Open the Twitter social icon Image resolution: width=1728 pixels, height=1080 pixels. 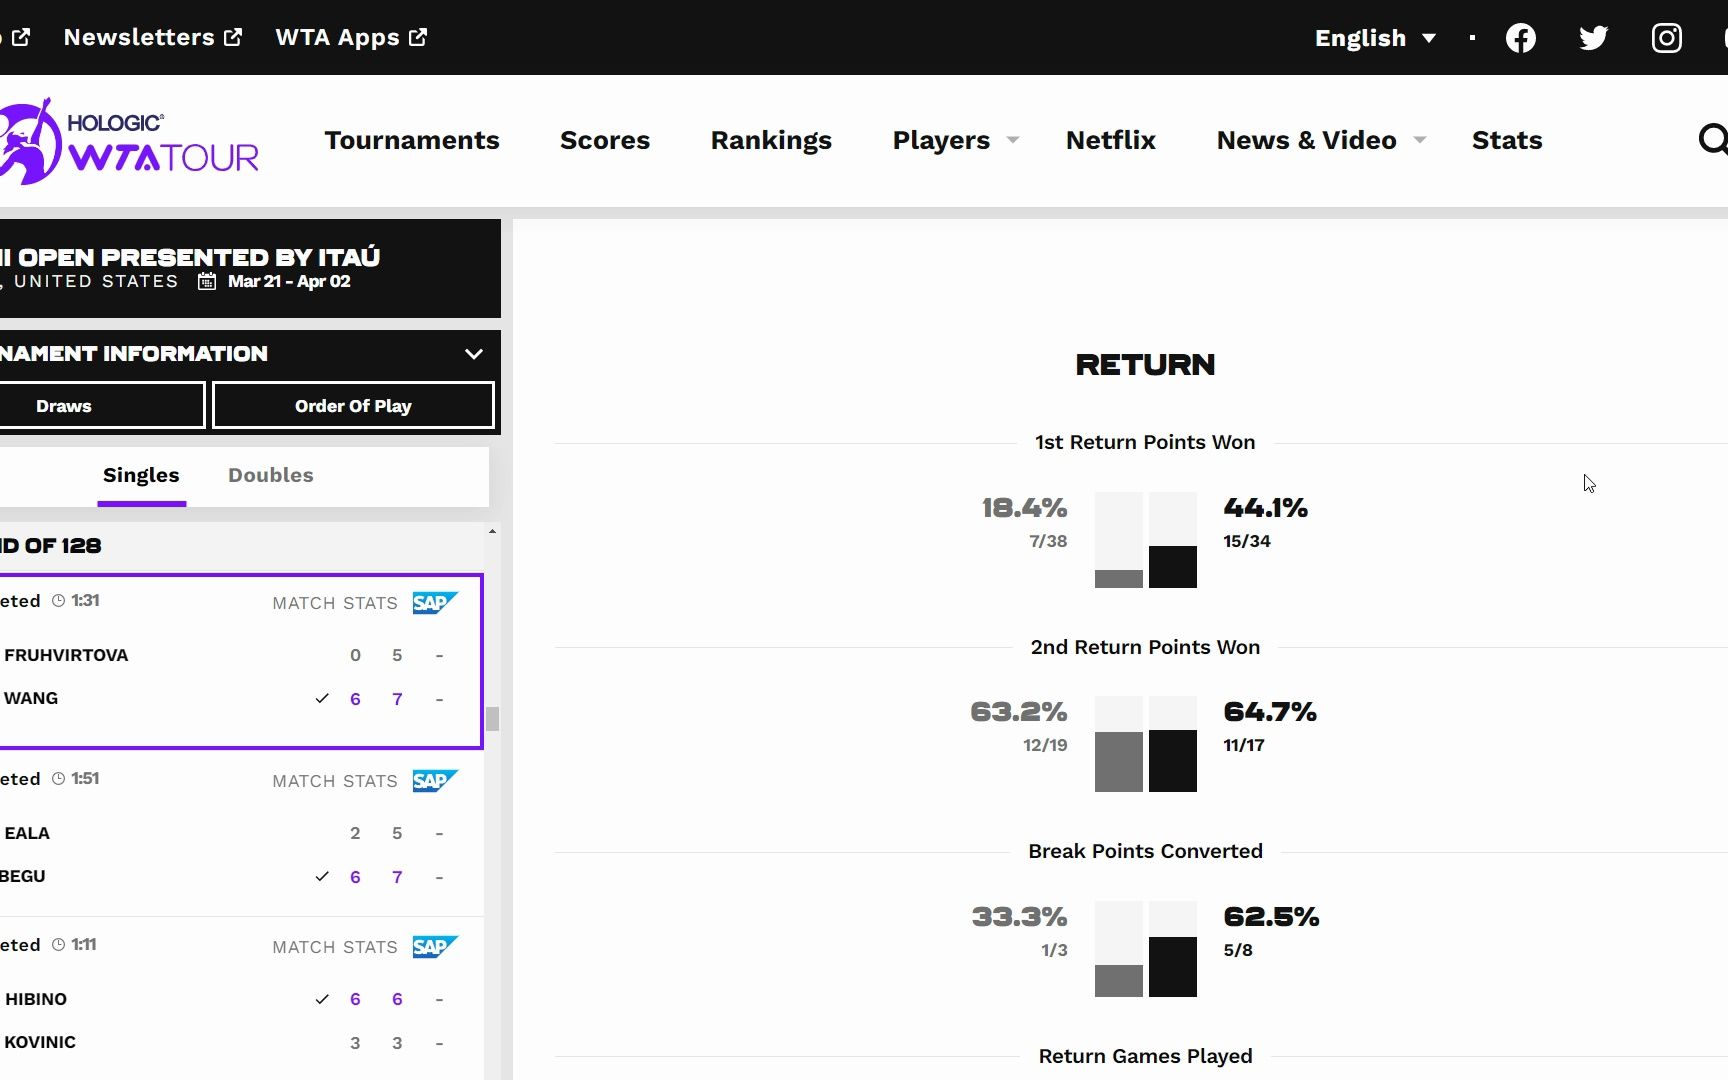(1593, 38)
